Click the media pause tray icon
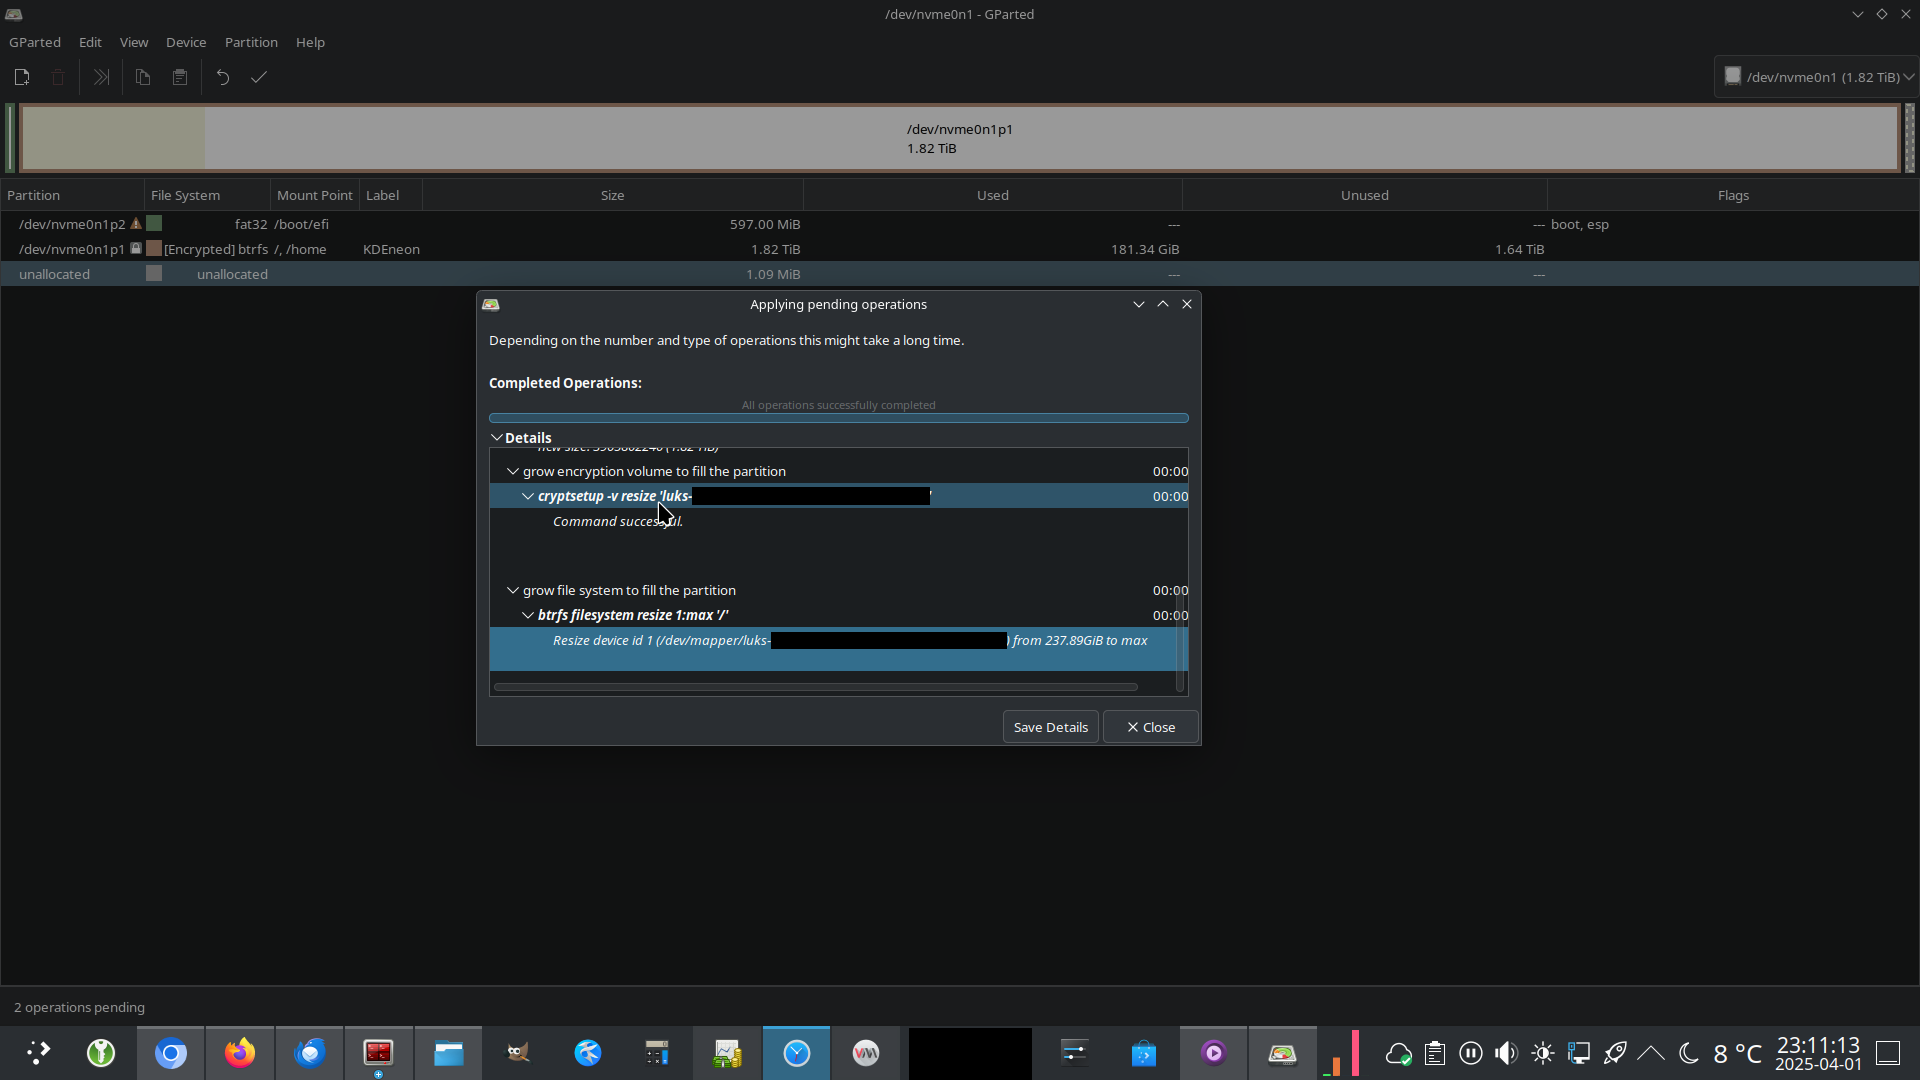This screenshot has width=1920, height=1080. (1471, 1053)
